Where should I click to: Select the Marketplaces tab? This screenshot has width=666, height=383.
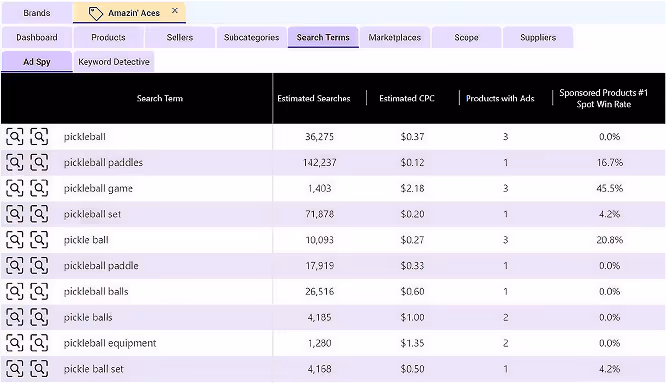coord(395,37)
